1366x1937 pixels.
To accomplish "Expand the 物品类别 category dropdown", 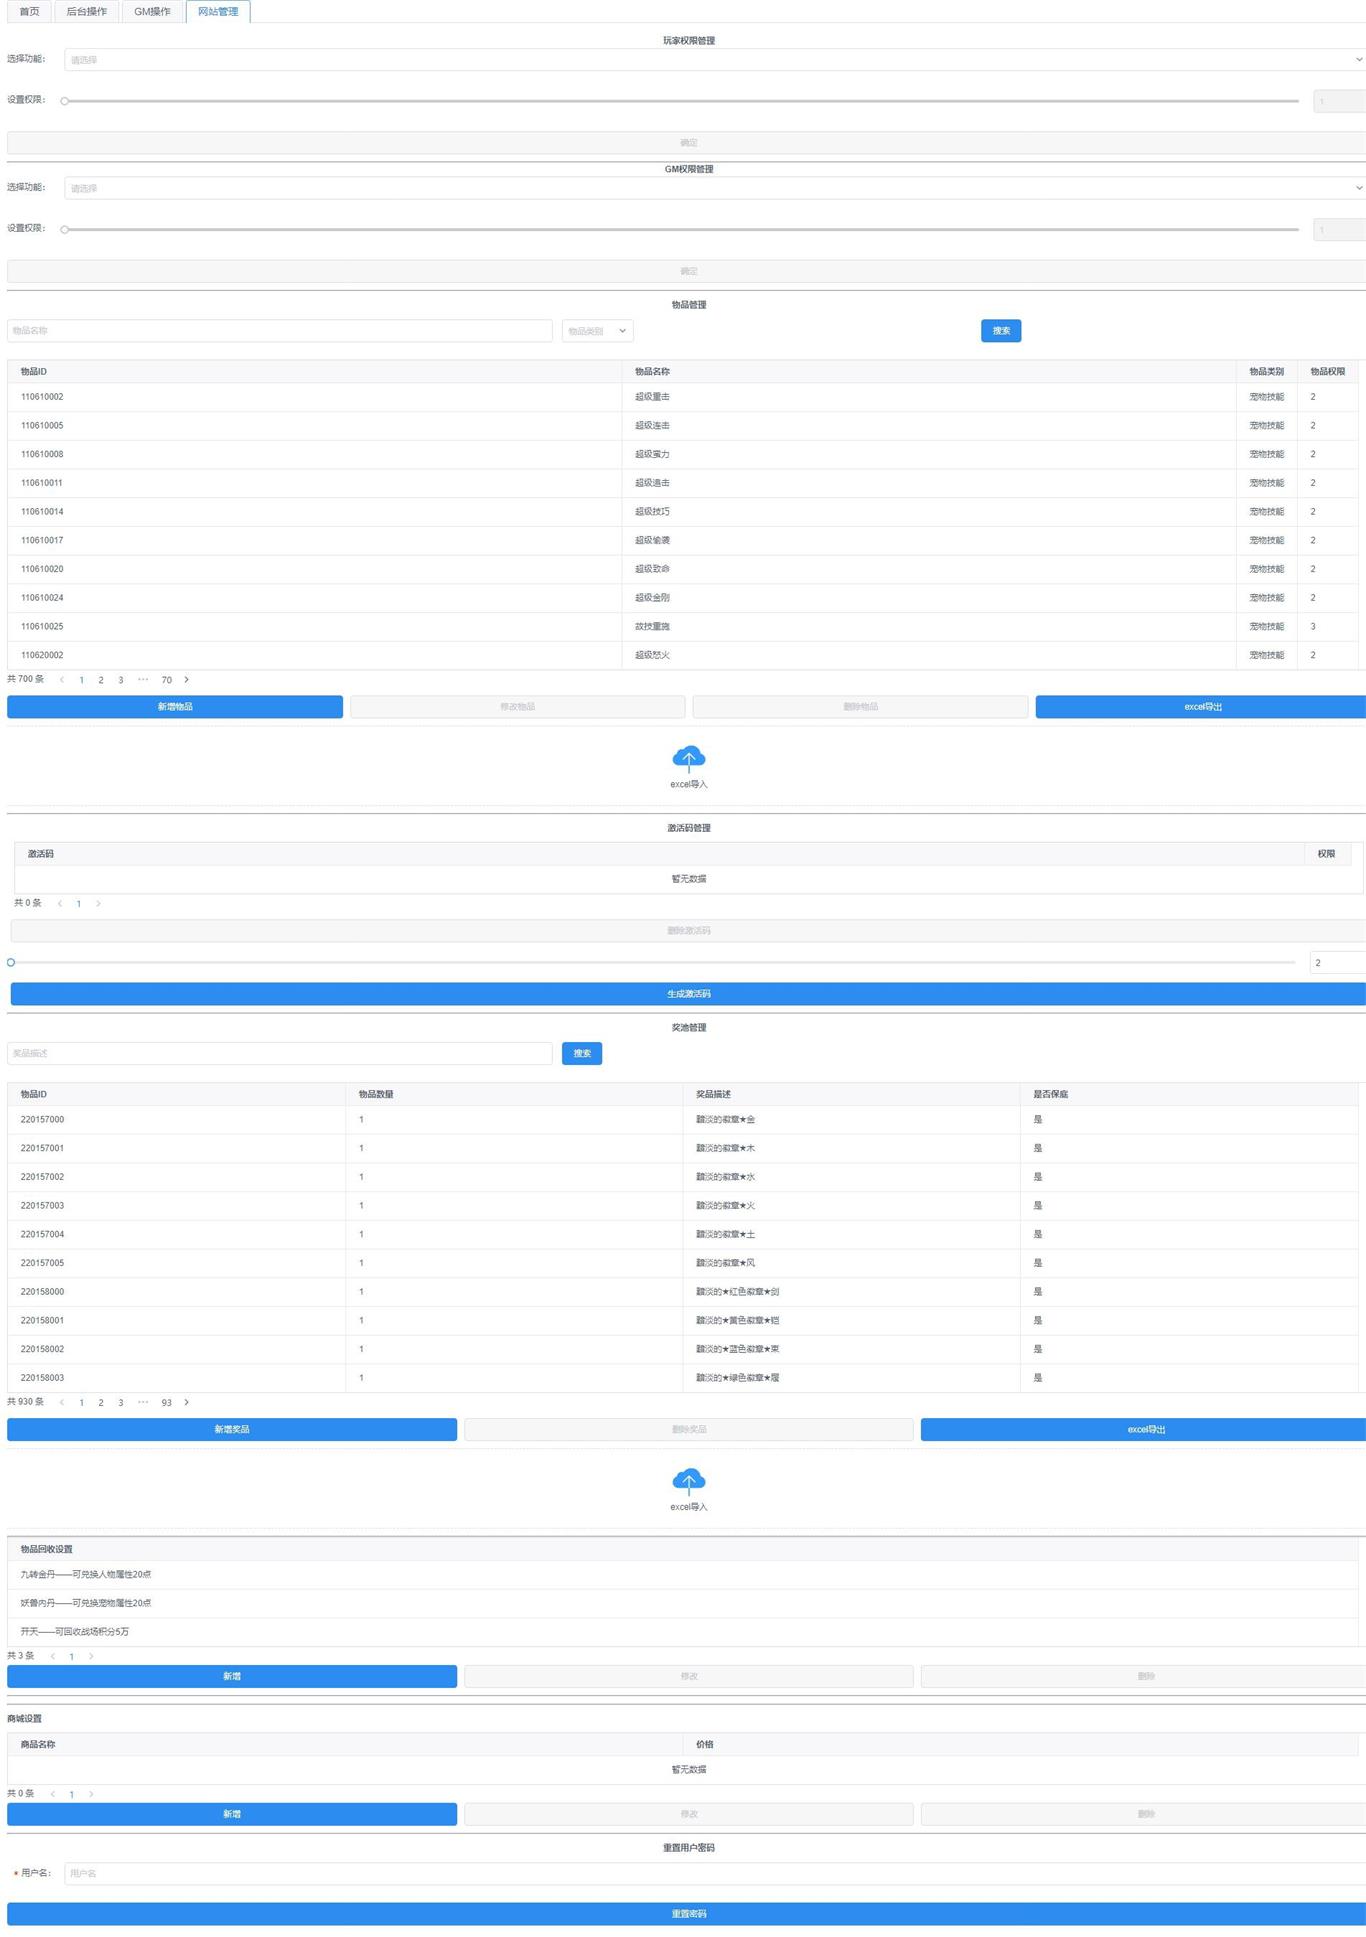I will pos(597,331).
